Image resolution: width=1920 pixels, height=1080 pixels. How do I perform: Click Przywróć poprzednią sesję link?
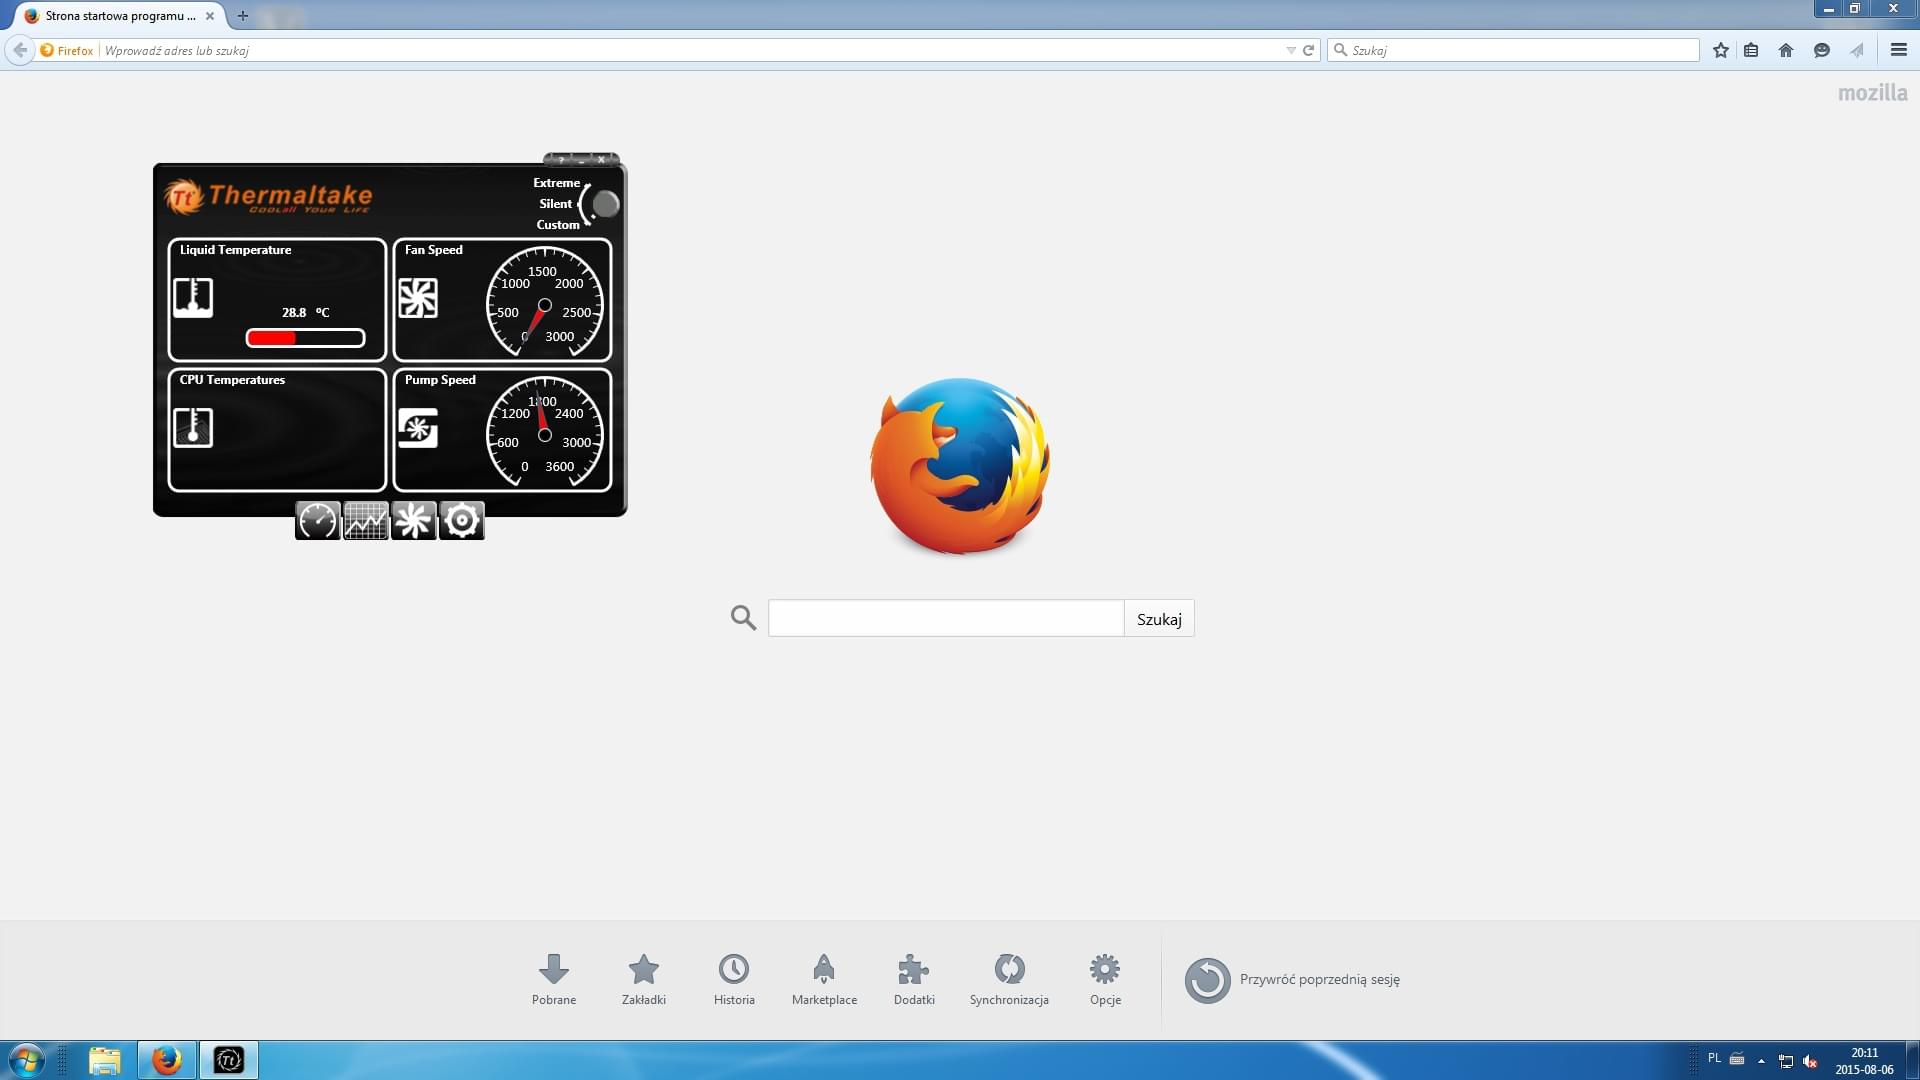point(1319,979)
